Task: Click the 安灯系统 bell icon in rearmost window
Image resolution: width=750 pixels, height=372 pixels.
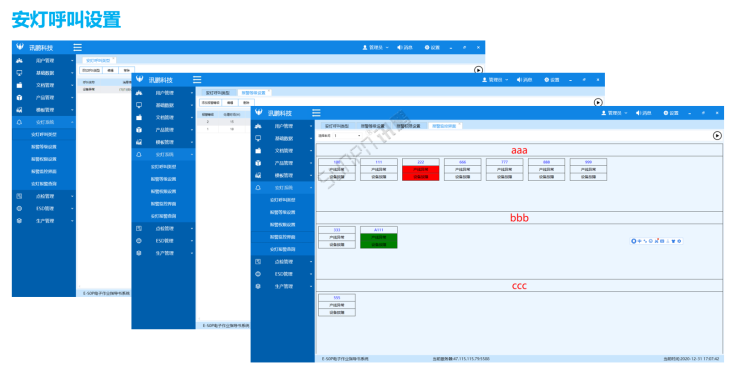Action: point(19,122)
